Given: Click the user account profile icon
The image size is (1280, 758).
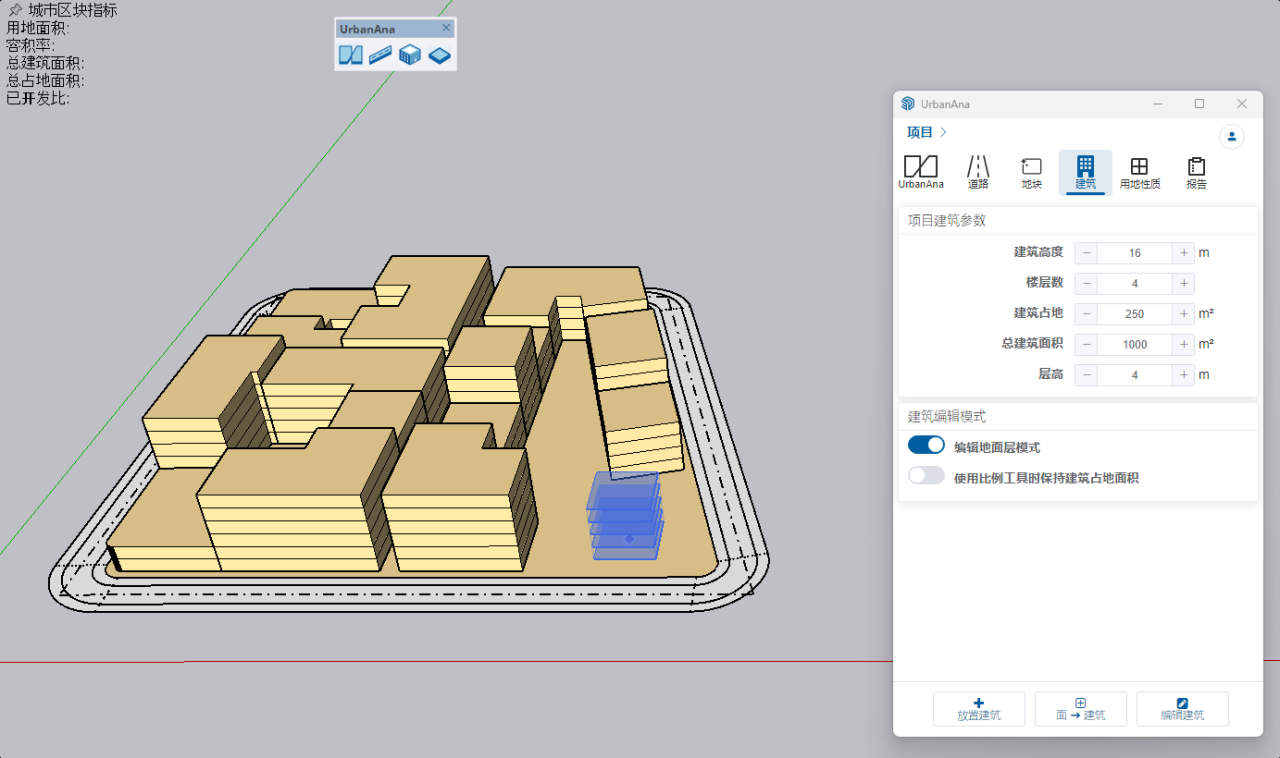Looking at the screenshot, I should (x=1231, y=137).
